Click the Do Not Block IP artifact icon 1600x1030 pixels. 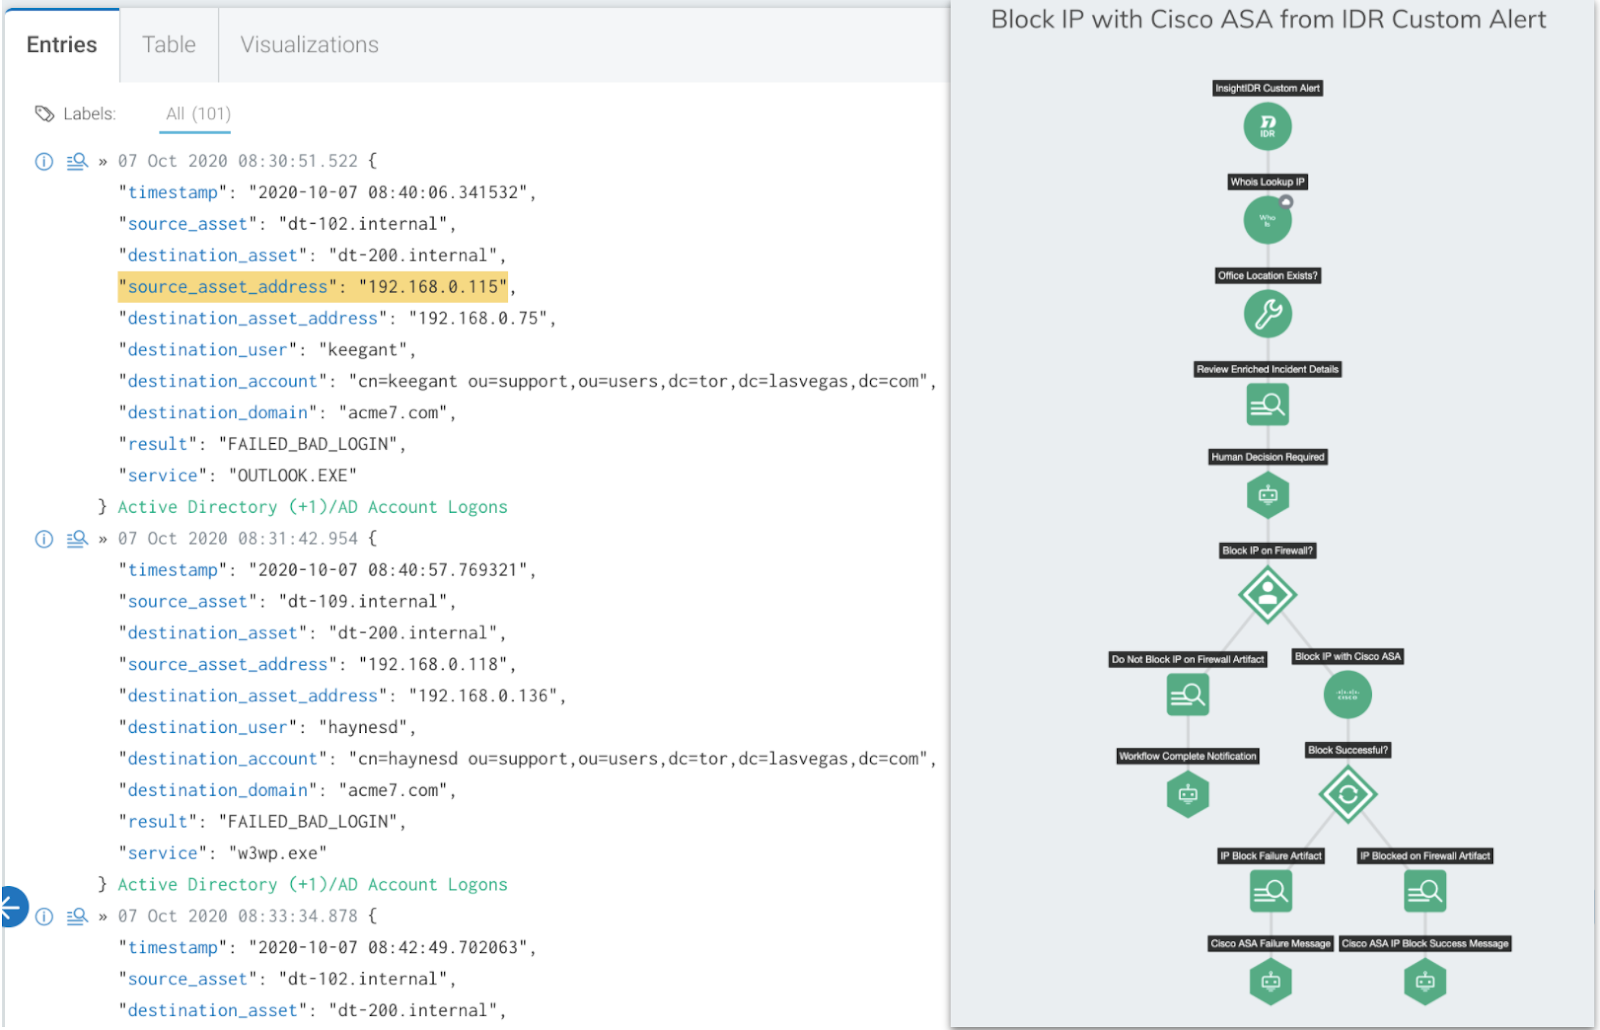(x=1188, y=694)
